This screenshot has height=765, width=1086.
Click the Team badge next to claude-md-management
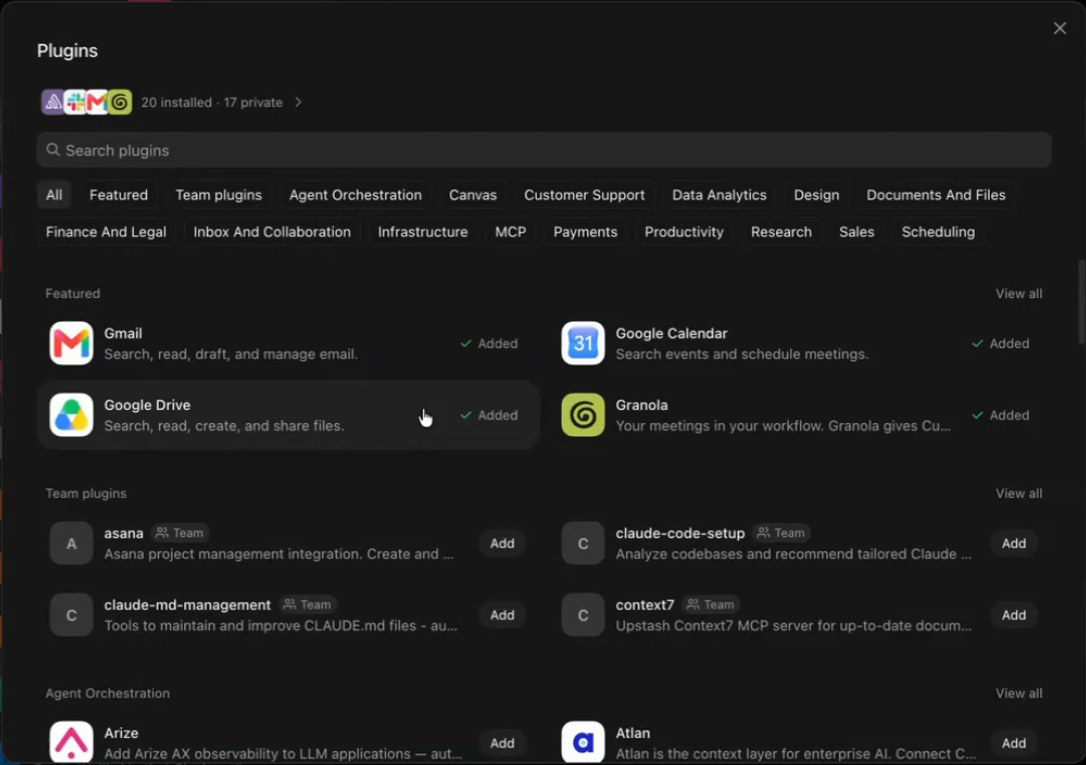tap(308, 604)
